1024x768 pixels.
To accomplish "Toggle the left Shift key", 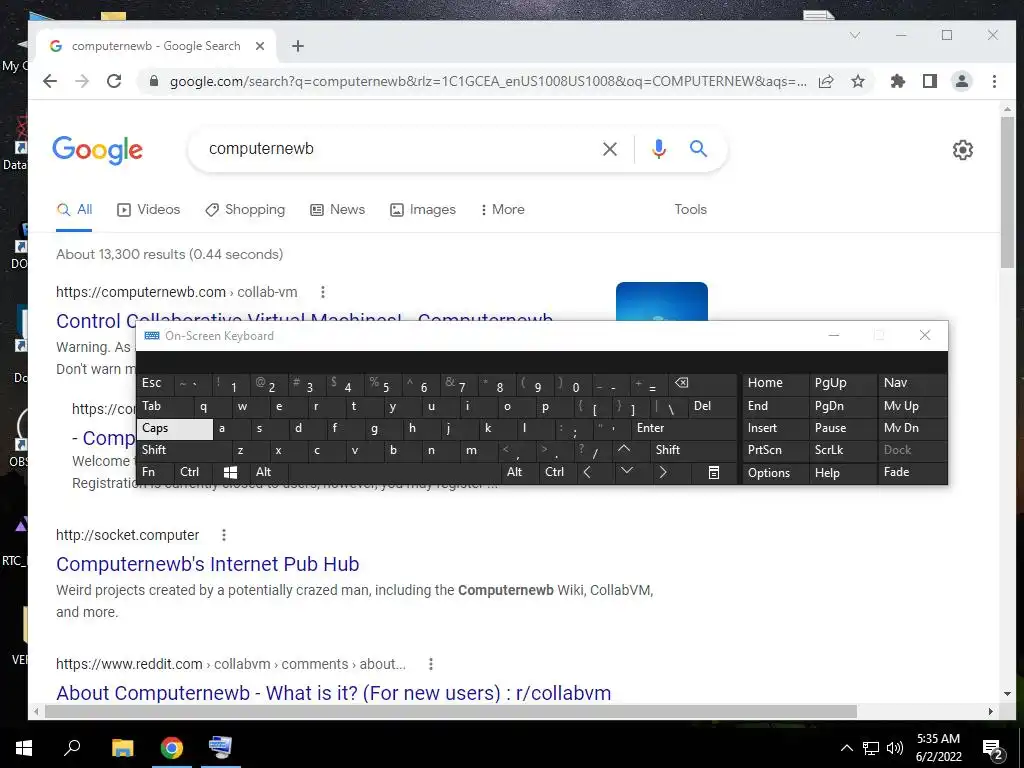I will [x=184, y=450].
